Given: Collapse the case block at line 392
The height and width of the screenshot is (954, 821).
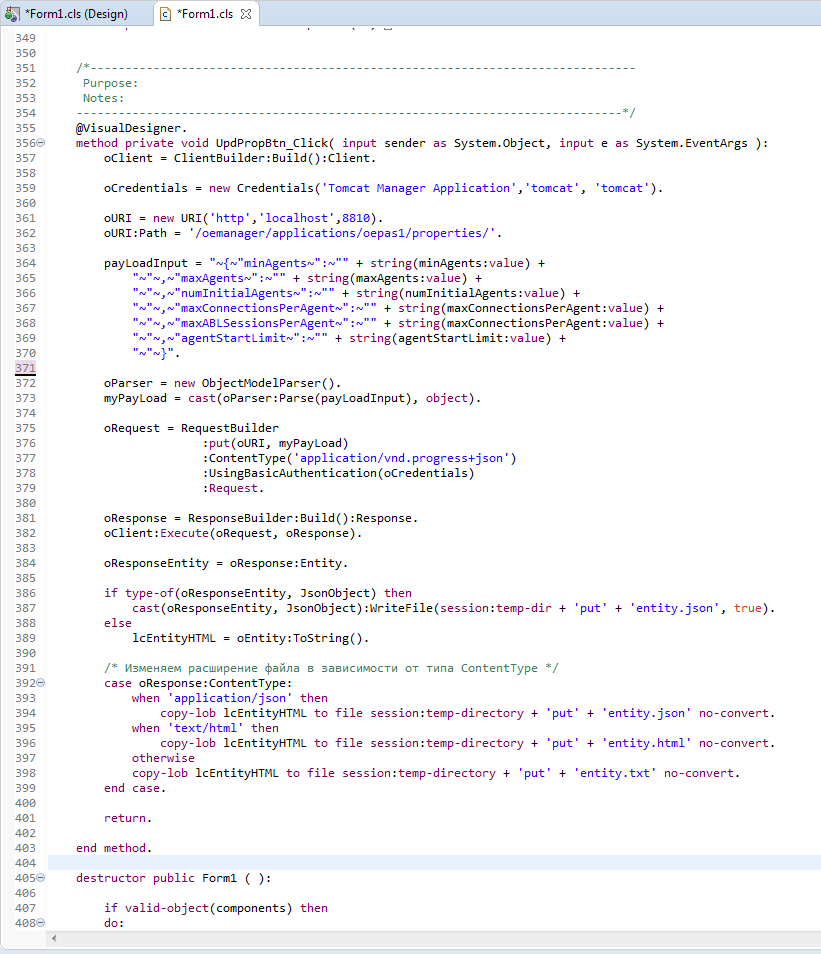Looking at the screenshot, I should (41, 683).
